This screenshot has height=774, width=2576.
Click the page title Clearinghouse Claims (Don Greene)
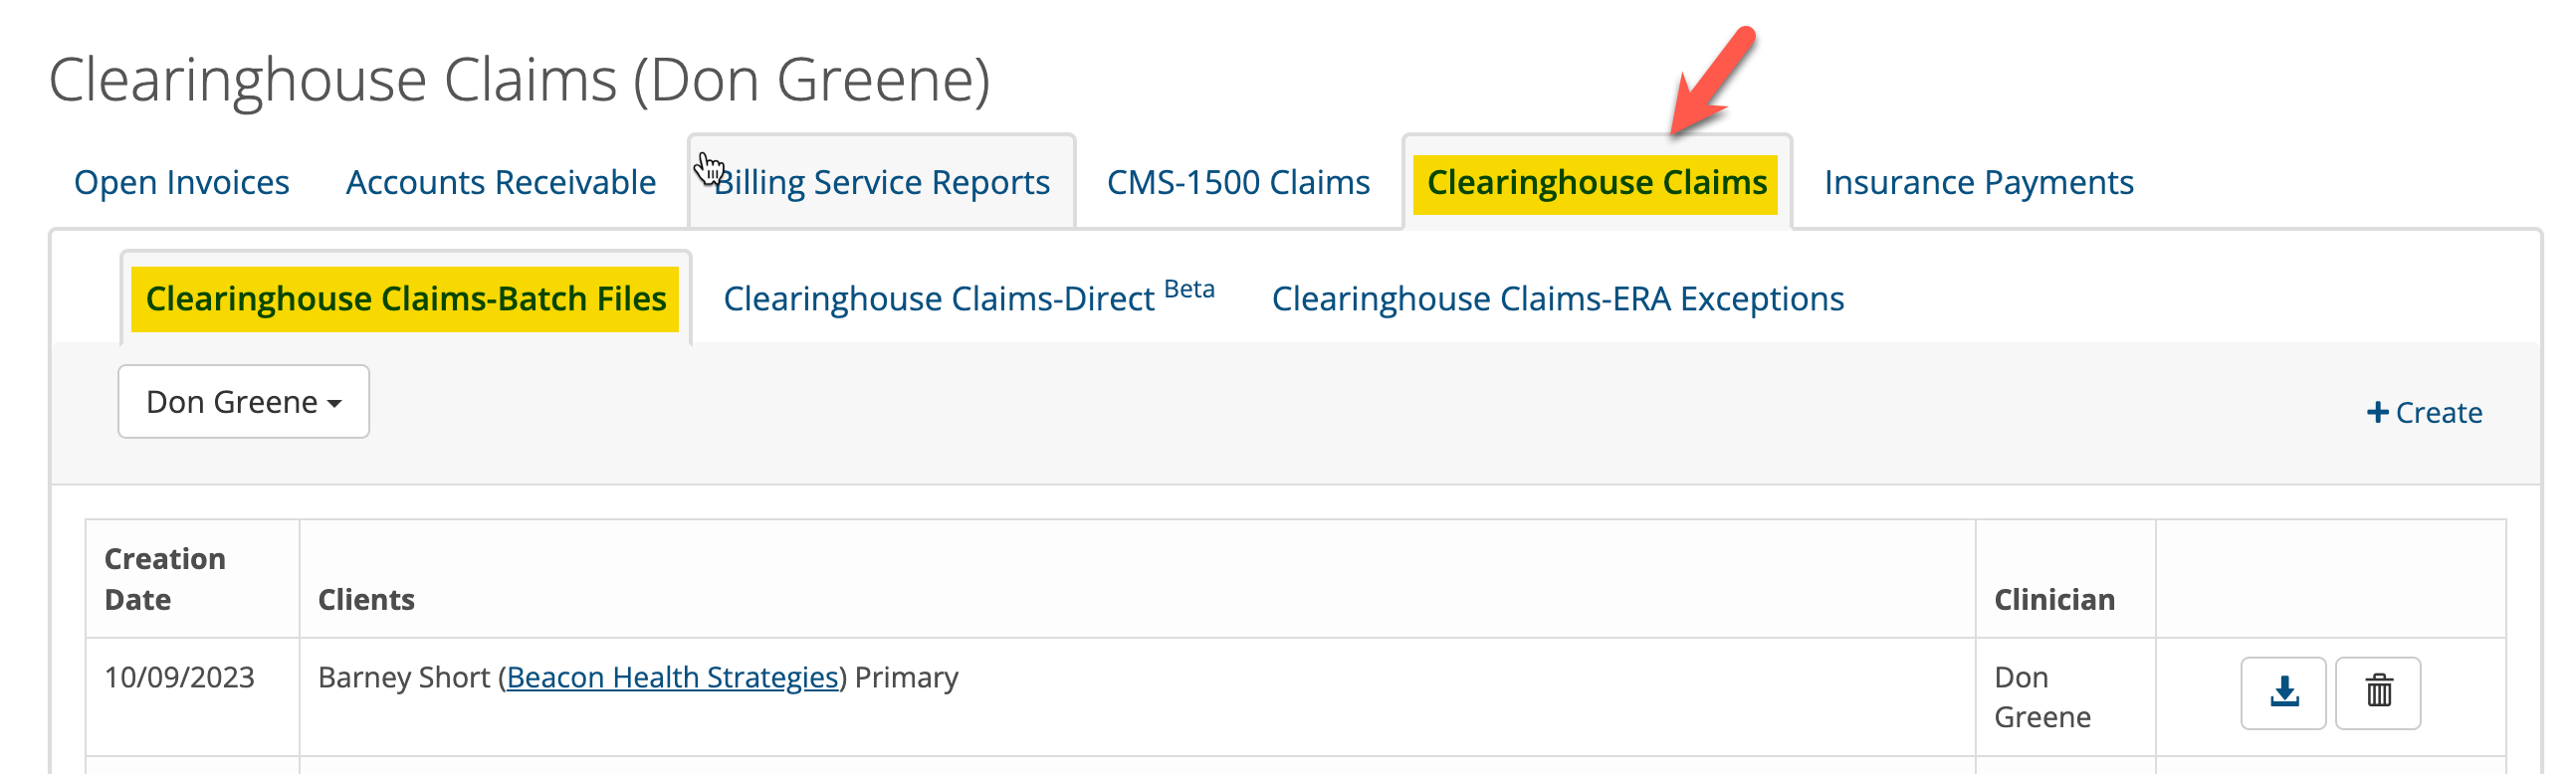[519, 79]
